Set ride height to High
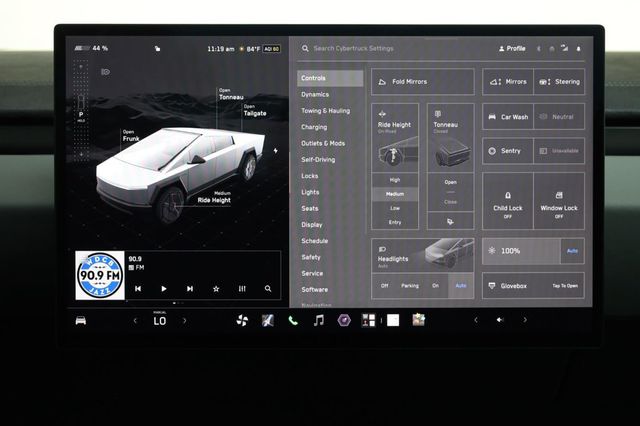The height and width of the screenshot is (426, 640). [395, 180]
